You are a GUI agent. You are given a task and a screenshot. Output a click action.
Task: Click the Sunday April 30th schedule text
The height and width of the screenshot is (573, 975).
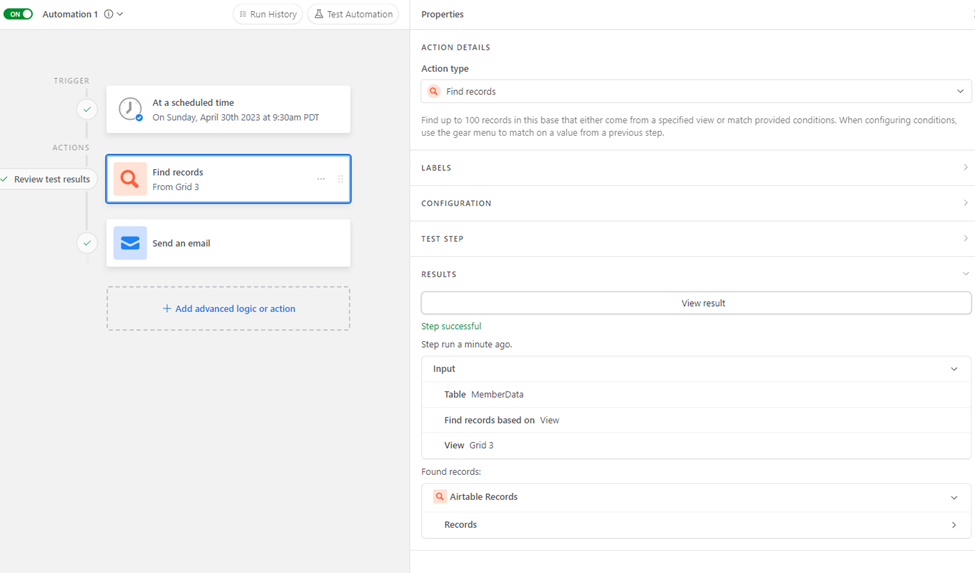[x=236, y=117]
